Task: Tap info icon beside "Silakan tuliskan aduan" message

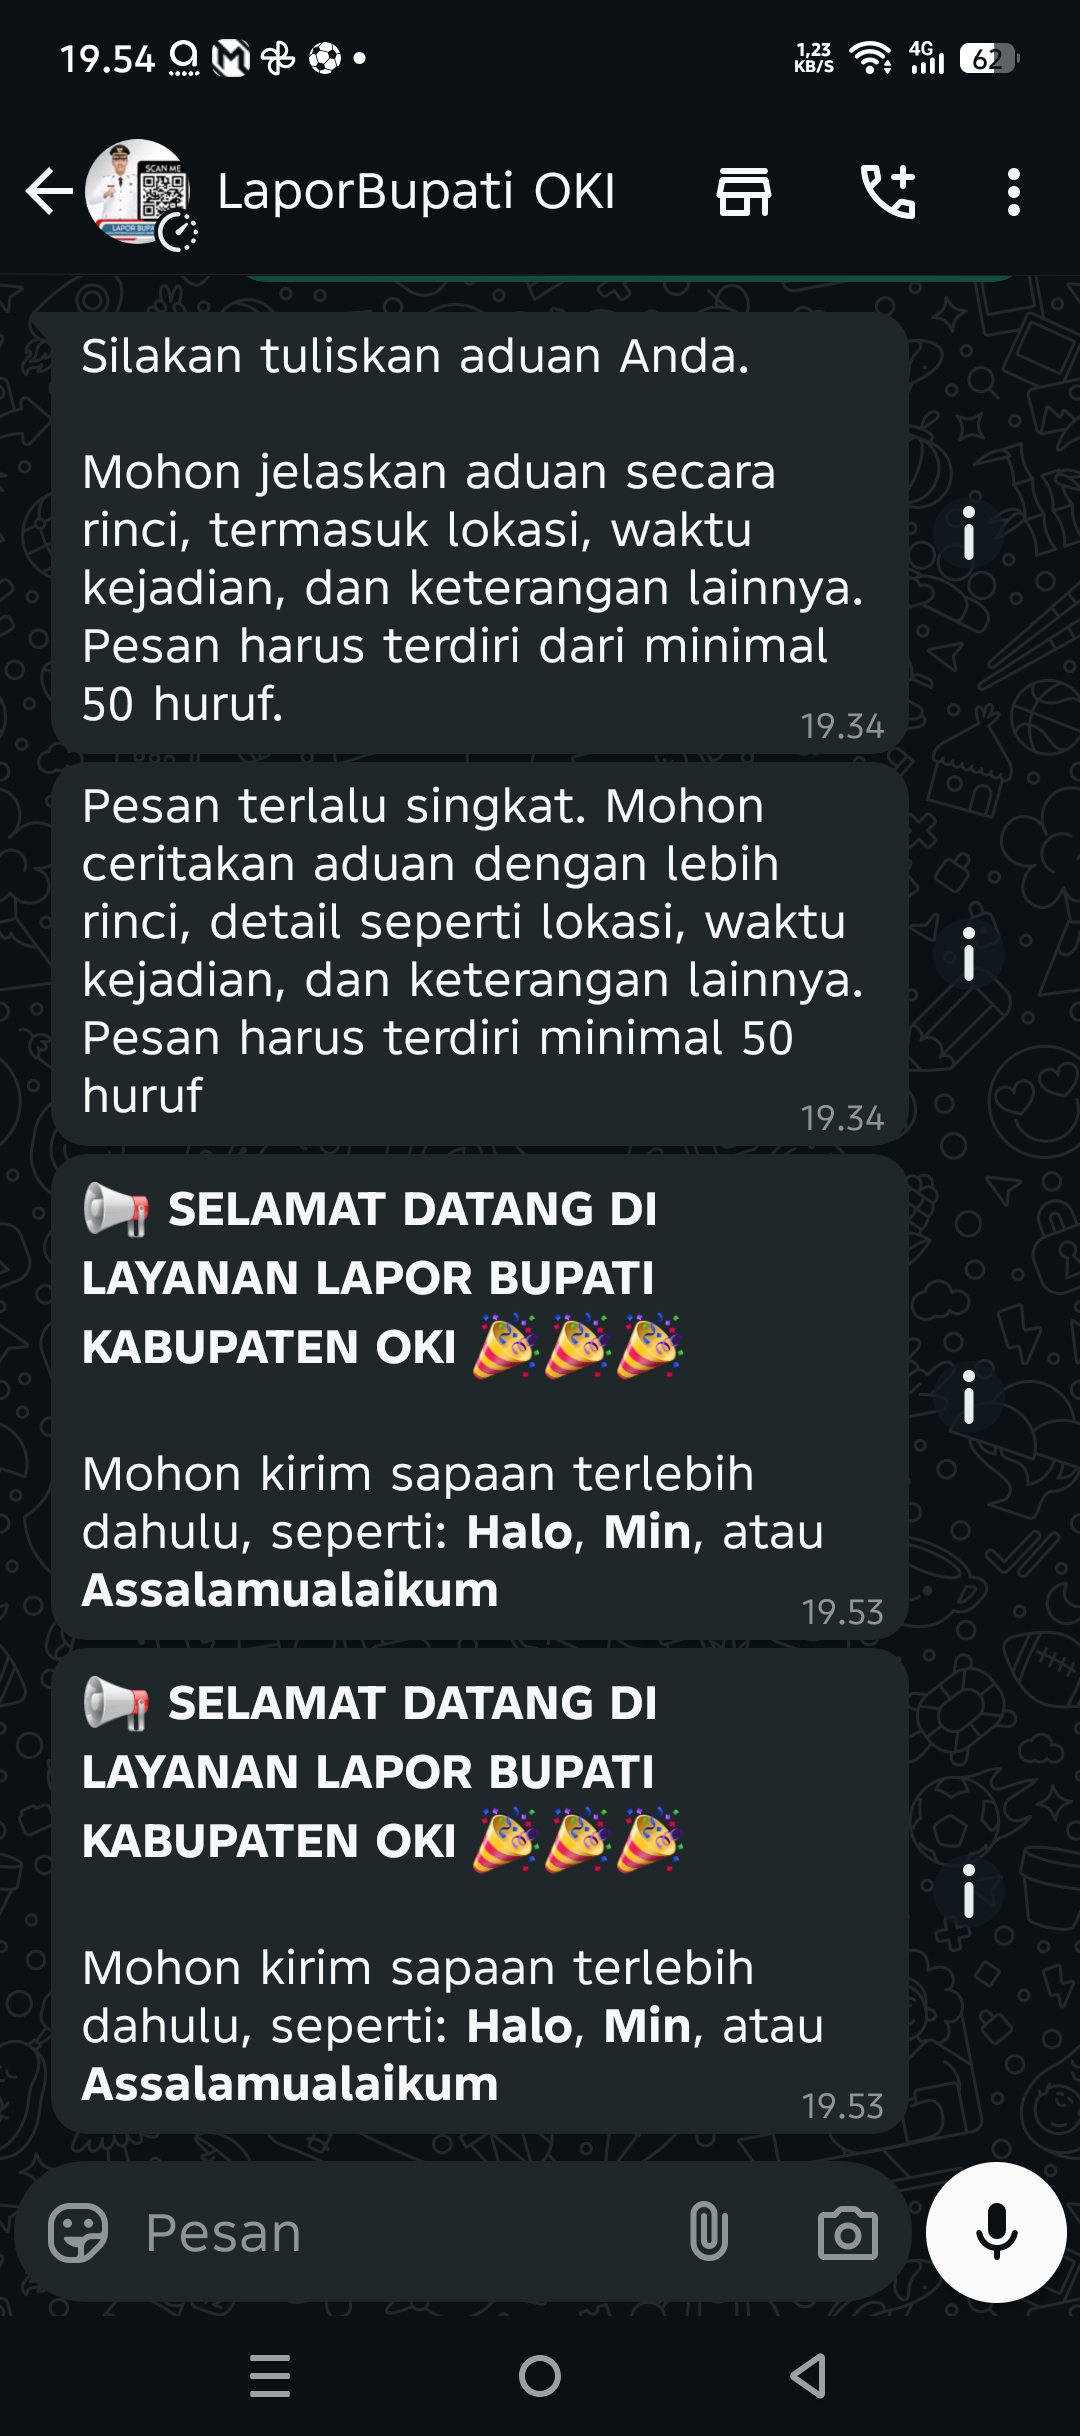Action: pyautogui.click(x=968, y=533)
